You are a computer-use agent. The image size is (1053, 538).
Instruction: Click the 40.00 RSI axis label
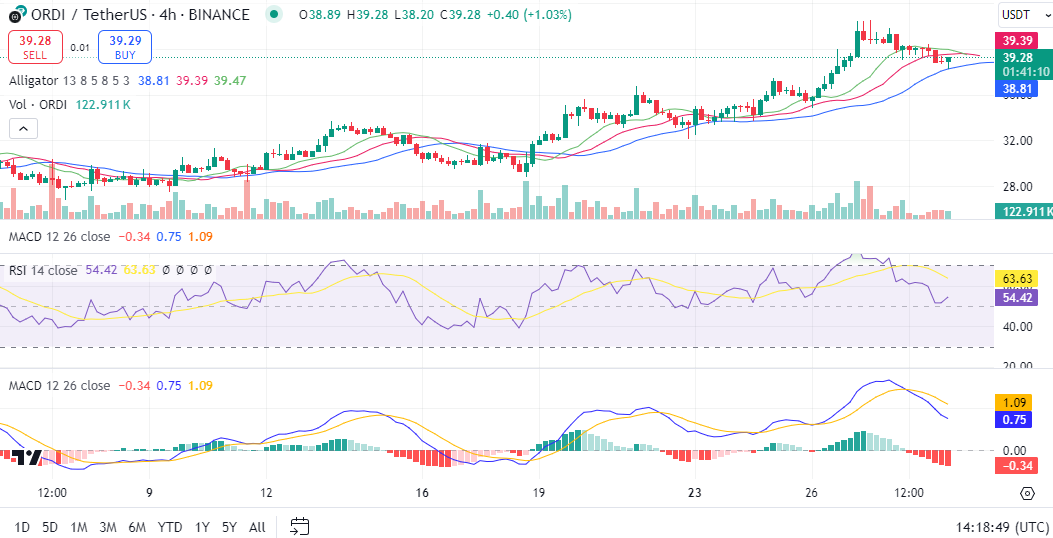click(1016, 327)
